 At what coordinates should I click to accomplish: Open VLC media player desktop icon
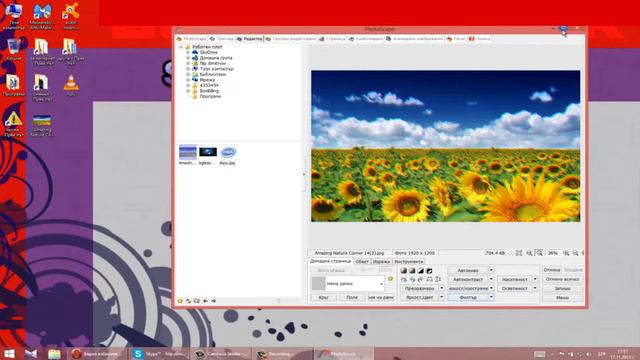(x=71, y=86)
